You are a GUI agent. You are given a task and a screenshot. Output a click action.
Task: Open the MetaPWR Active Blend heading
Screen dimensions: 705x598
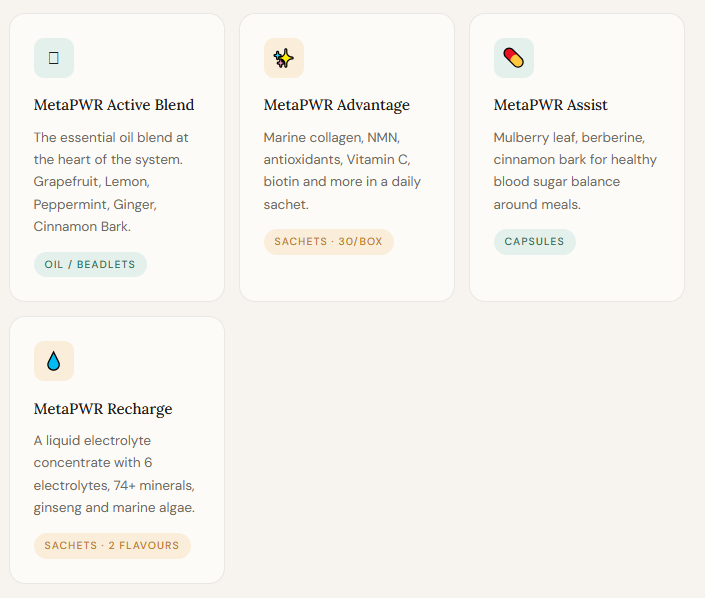tap(114, 105)
